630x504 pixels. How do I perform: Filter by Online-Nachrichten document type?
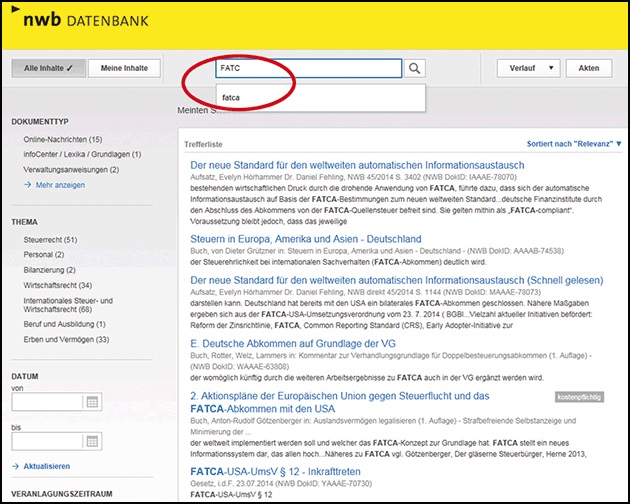point(63,139)
